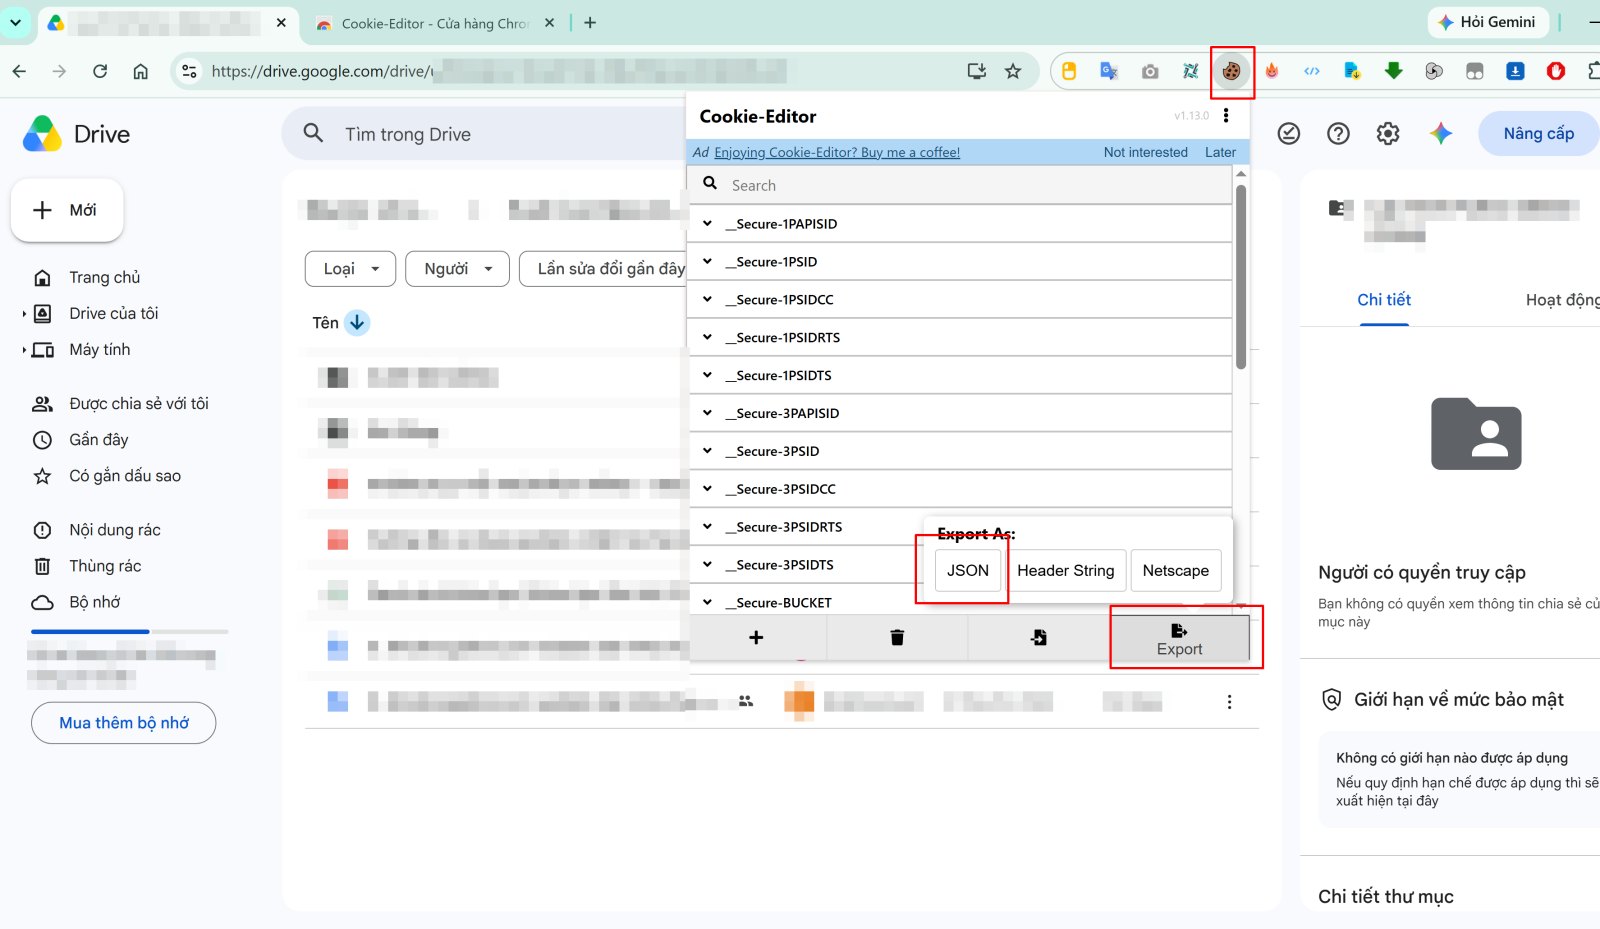Open Được chia sẻ với tôi
This screenshot has height=929, width=1600.
[138, 404]
